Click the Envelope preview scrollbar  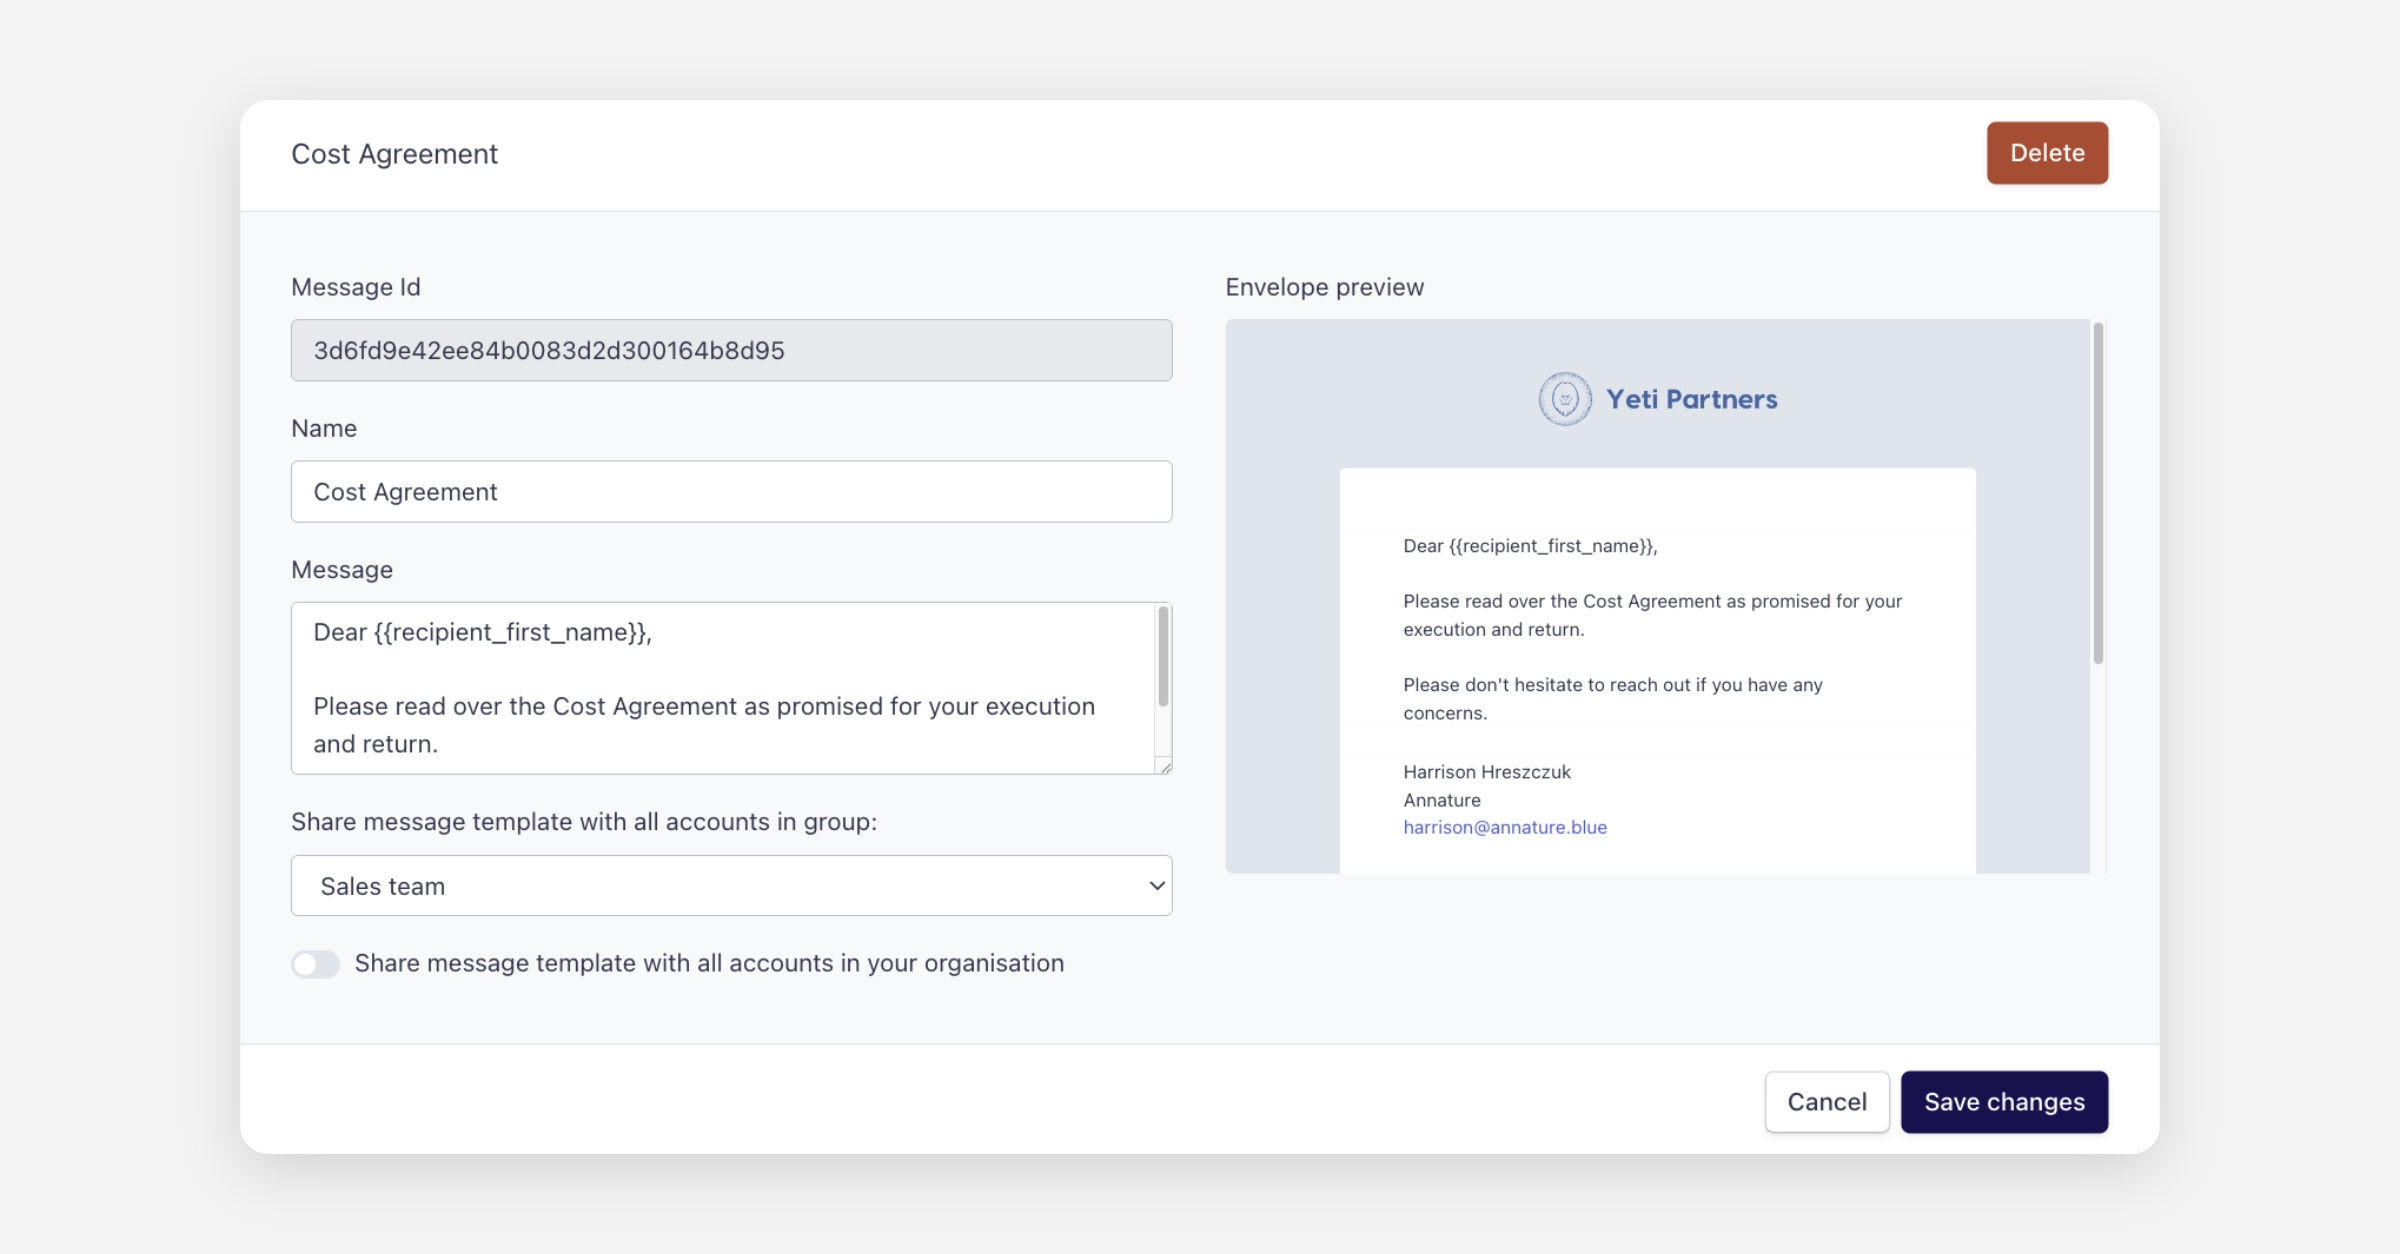tap(2097, 492)
